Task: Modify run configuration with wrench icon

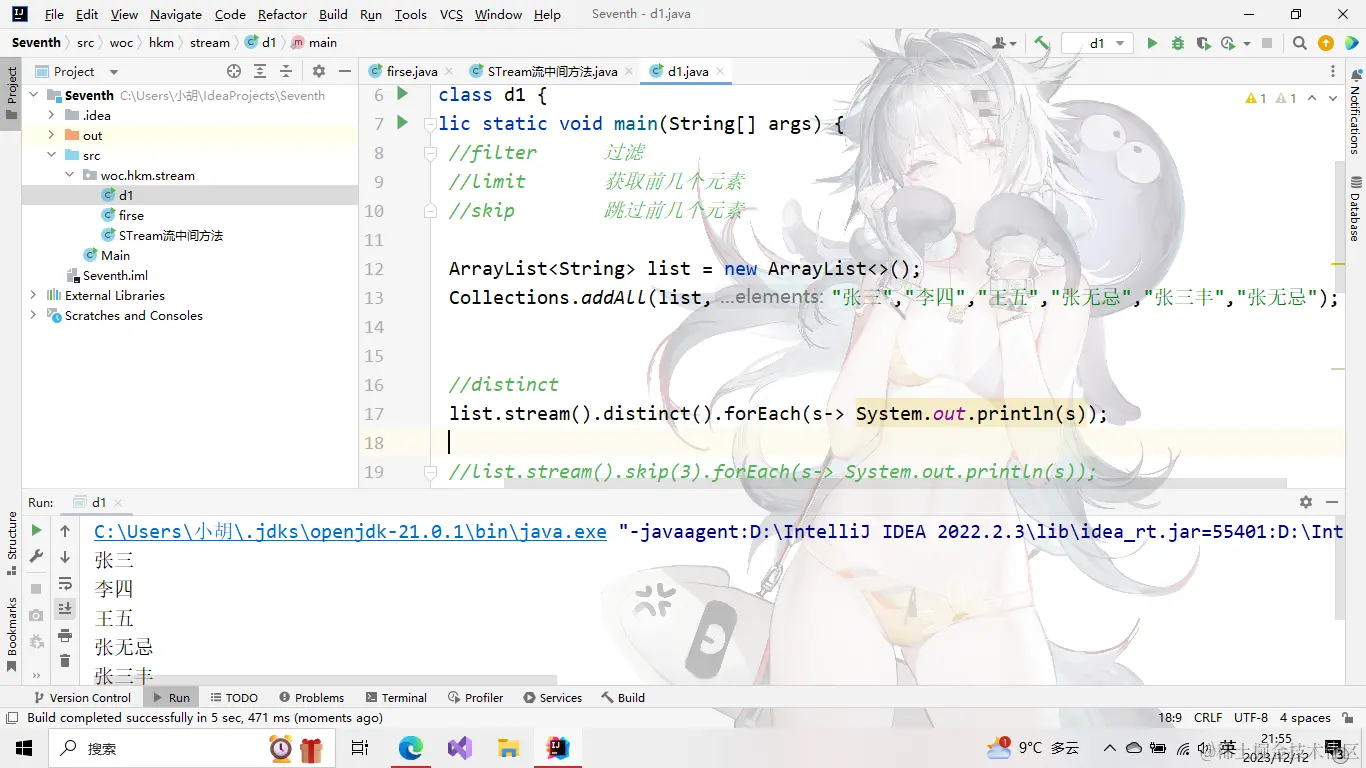Action: point(36,557)
